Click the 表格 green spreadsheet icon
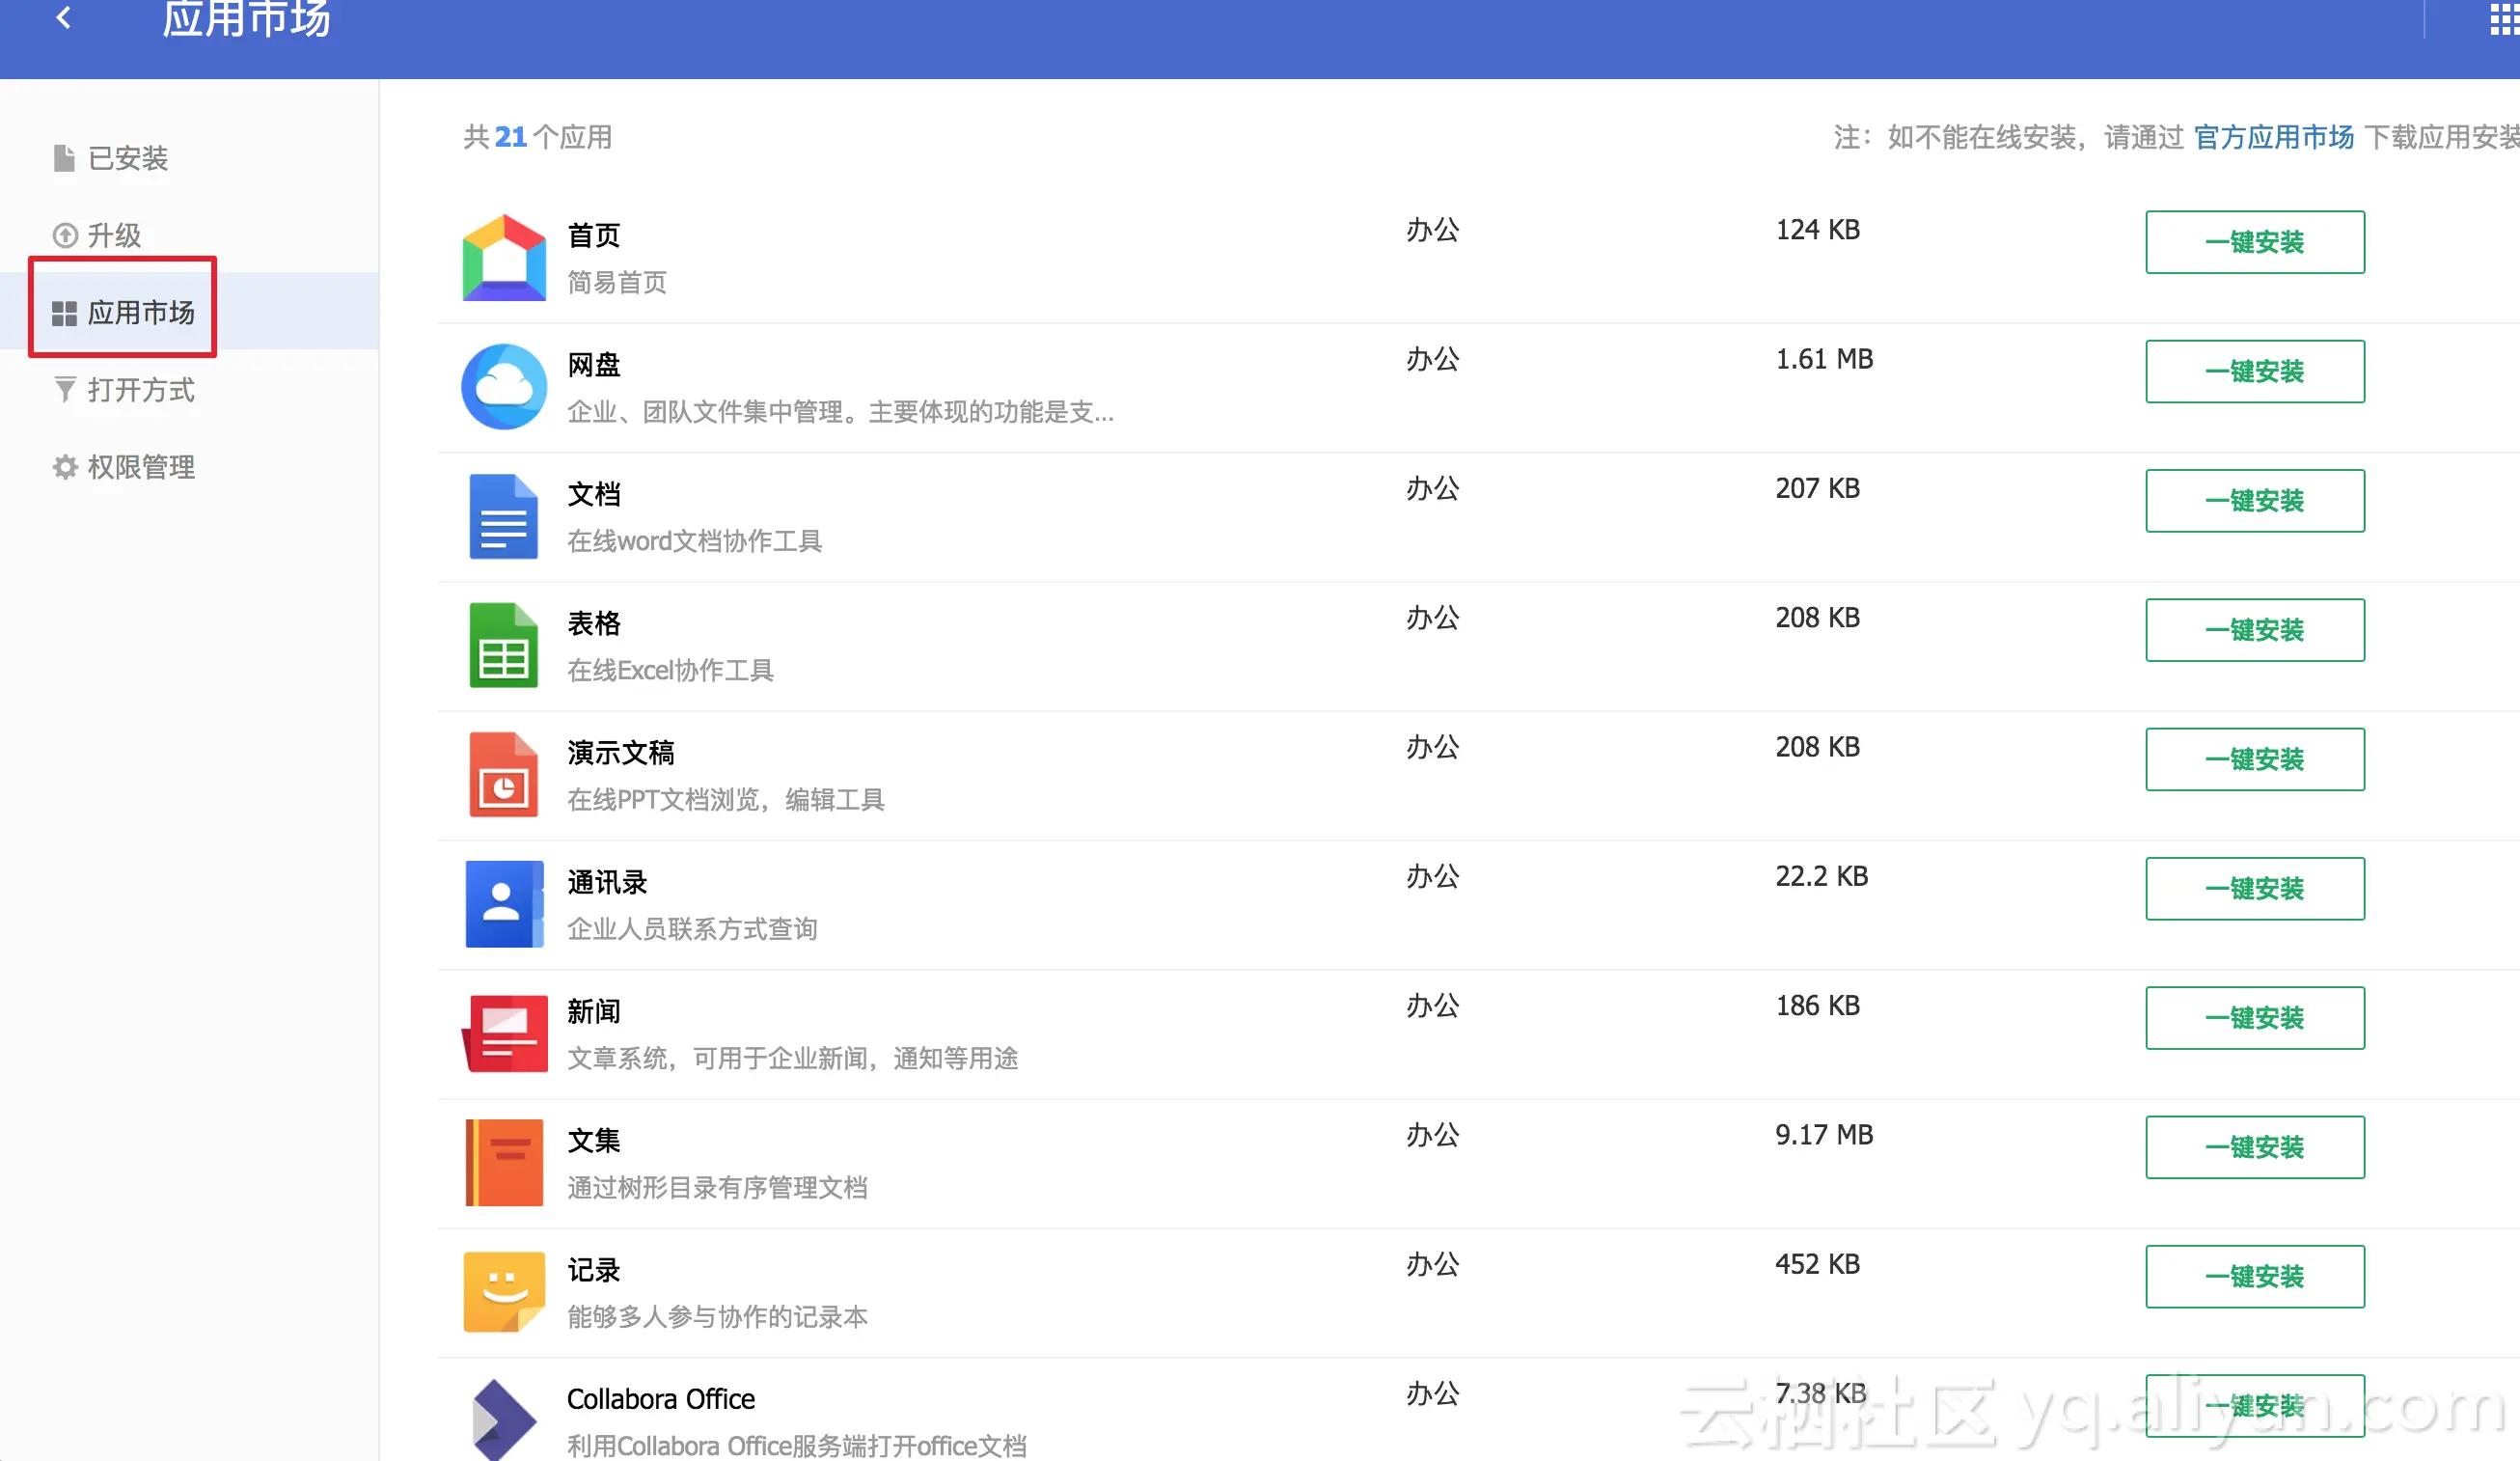The width and height of the screenshot is (2520, 1461). 504,645
